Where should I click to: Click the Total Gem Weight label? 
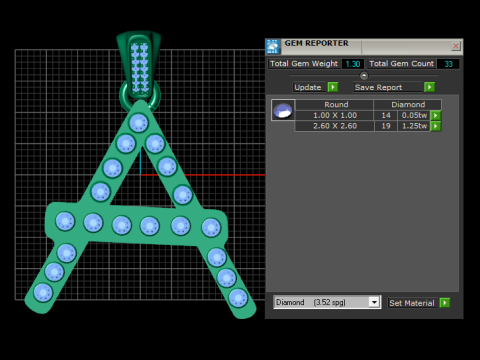(x=304, y=64)
